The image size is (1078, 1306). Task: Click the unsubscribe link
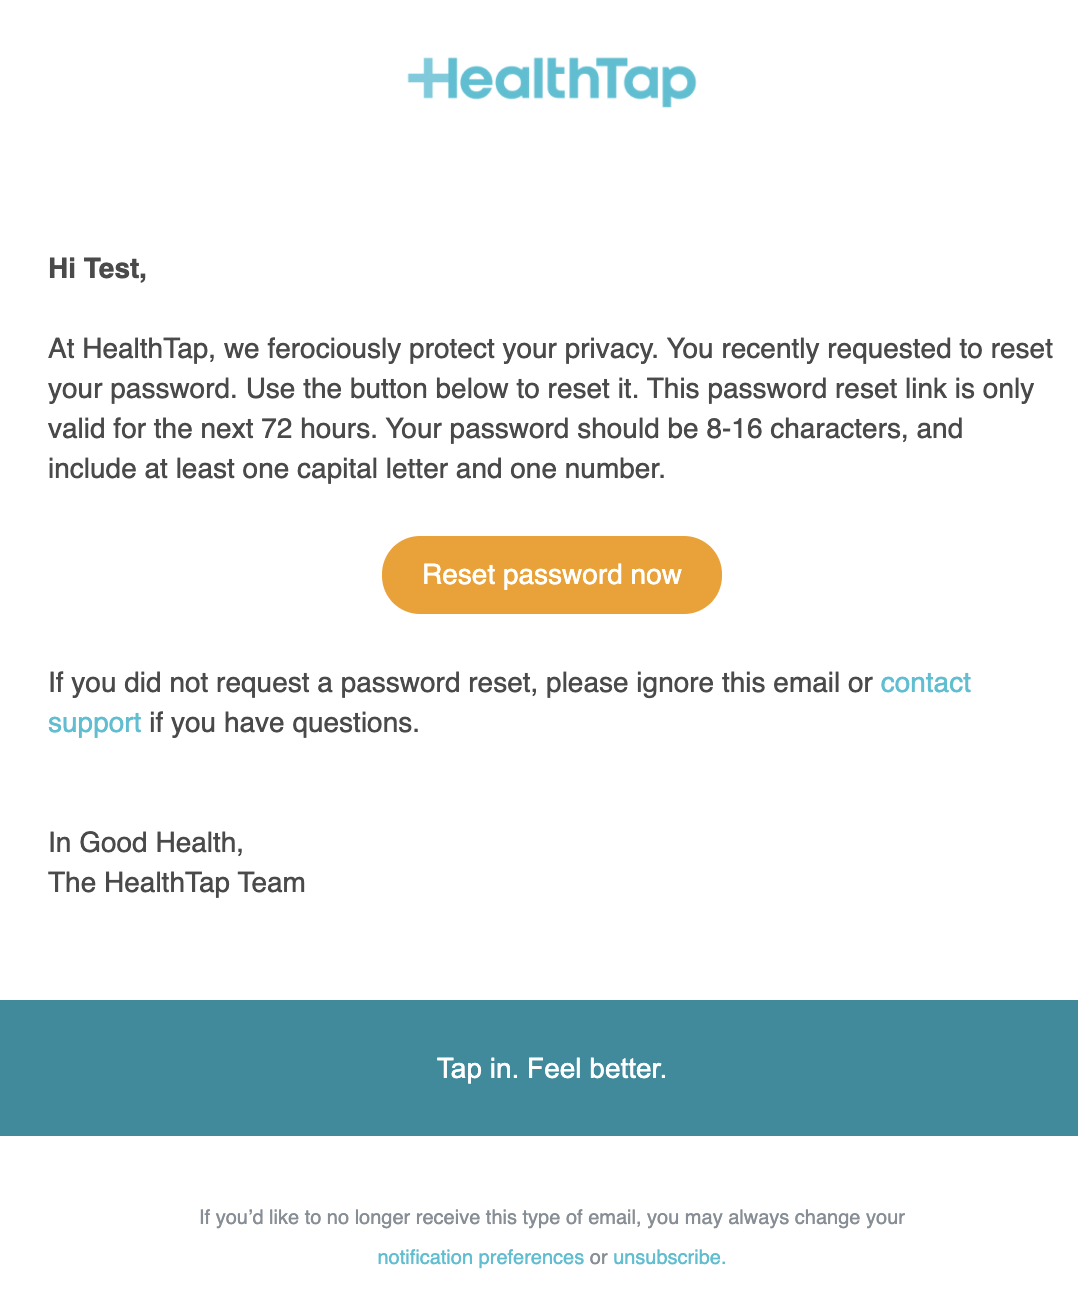[x=667, y=1257]
